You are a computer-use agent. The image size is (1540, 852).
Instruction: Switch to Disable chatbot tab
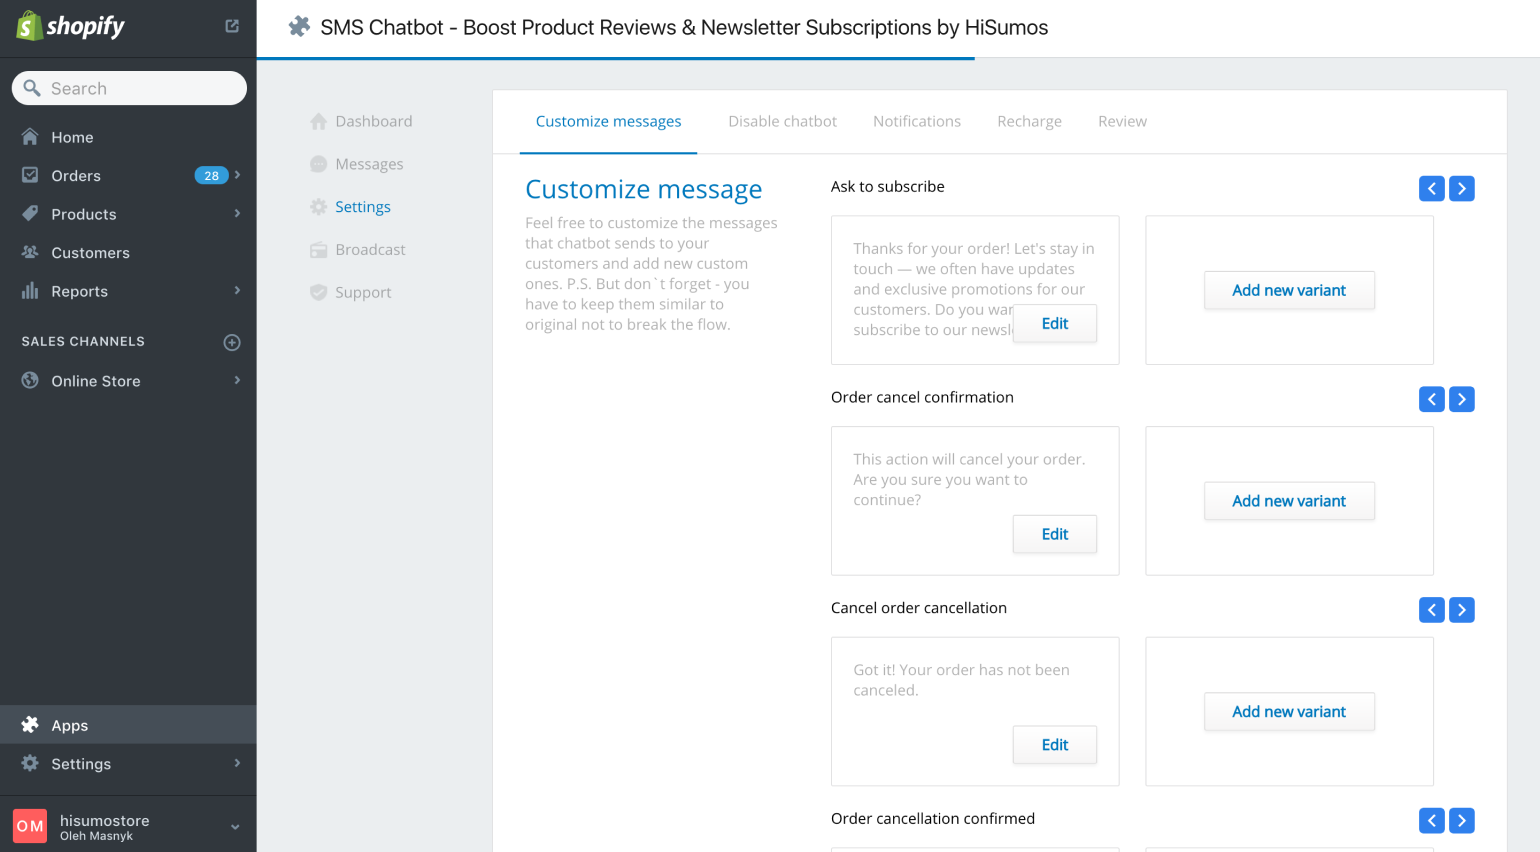pyautogui.click(x=782, y=121)
